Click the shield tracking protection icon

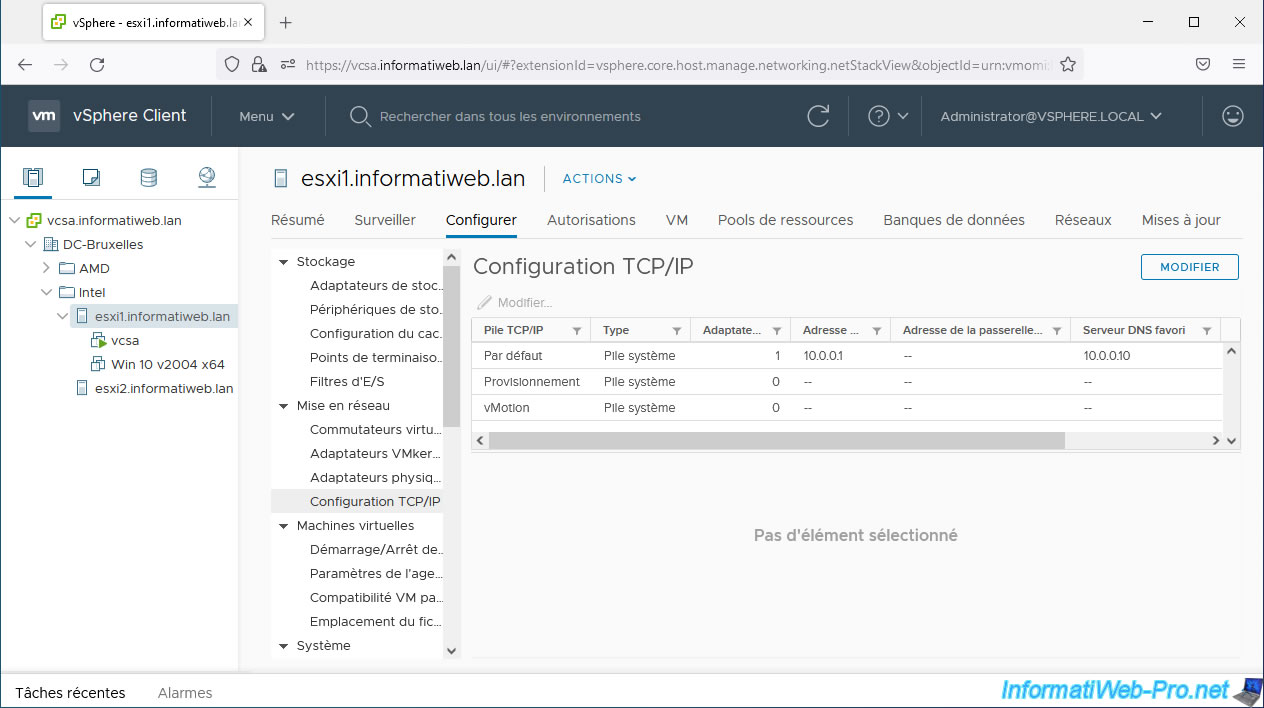coord(232,64)
